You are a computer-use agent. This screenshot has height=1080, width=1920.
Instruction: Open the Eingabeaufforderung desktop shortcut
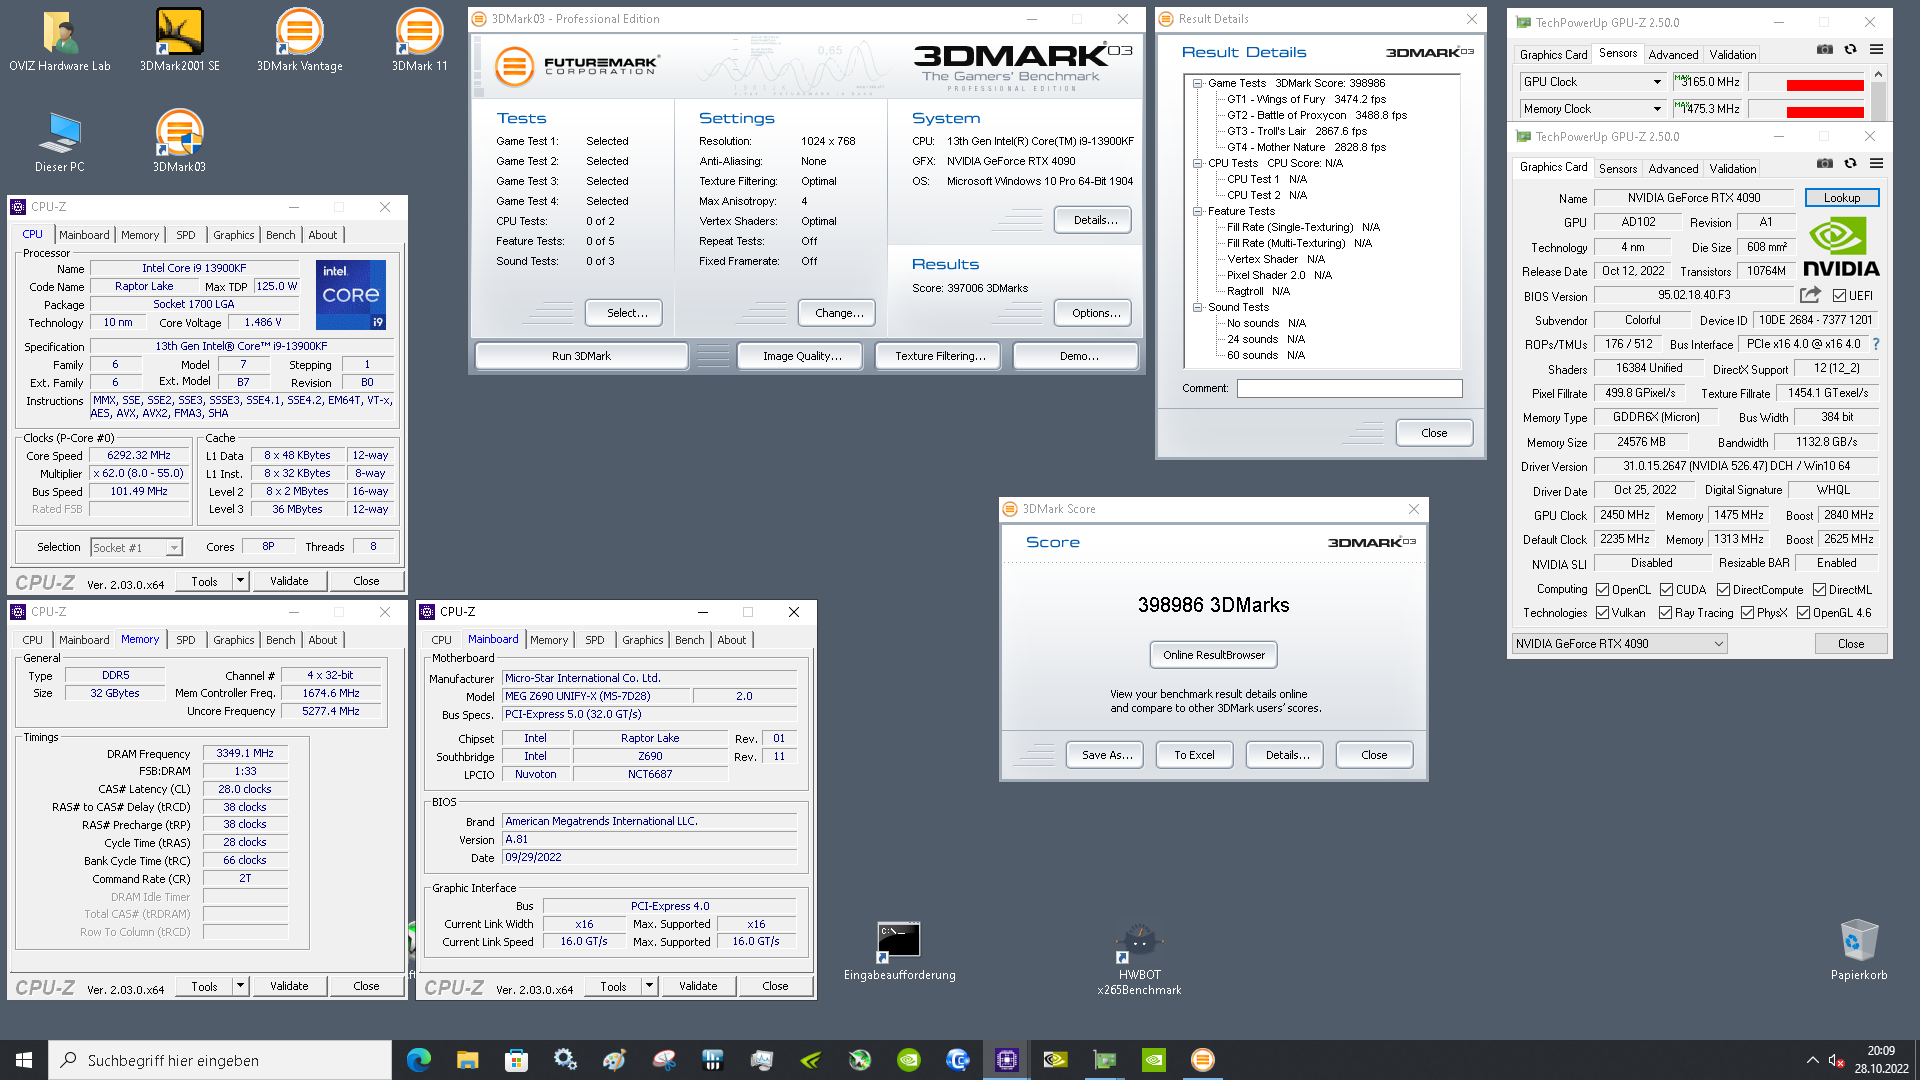tap(899, 952)
